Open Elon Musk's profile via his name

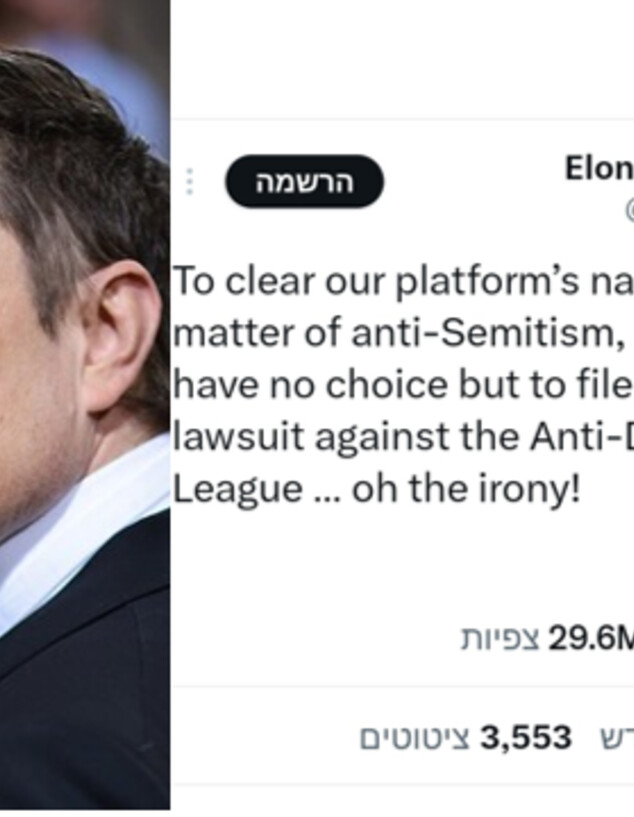click(x=597, y=167)
